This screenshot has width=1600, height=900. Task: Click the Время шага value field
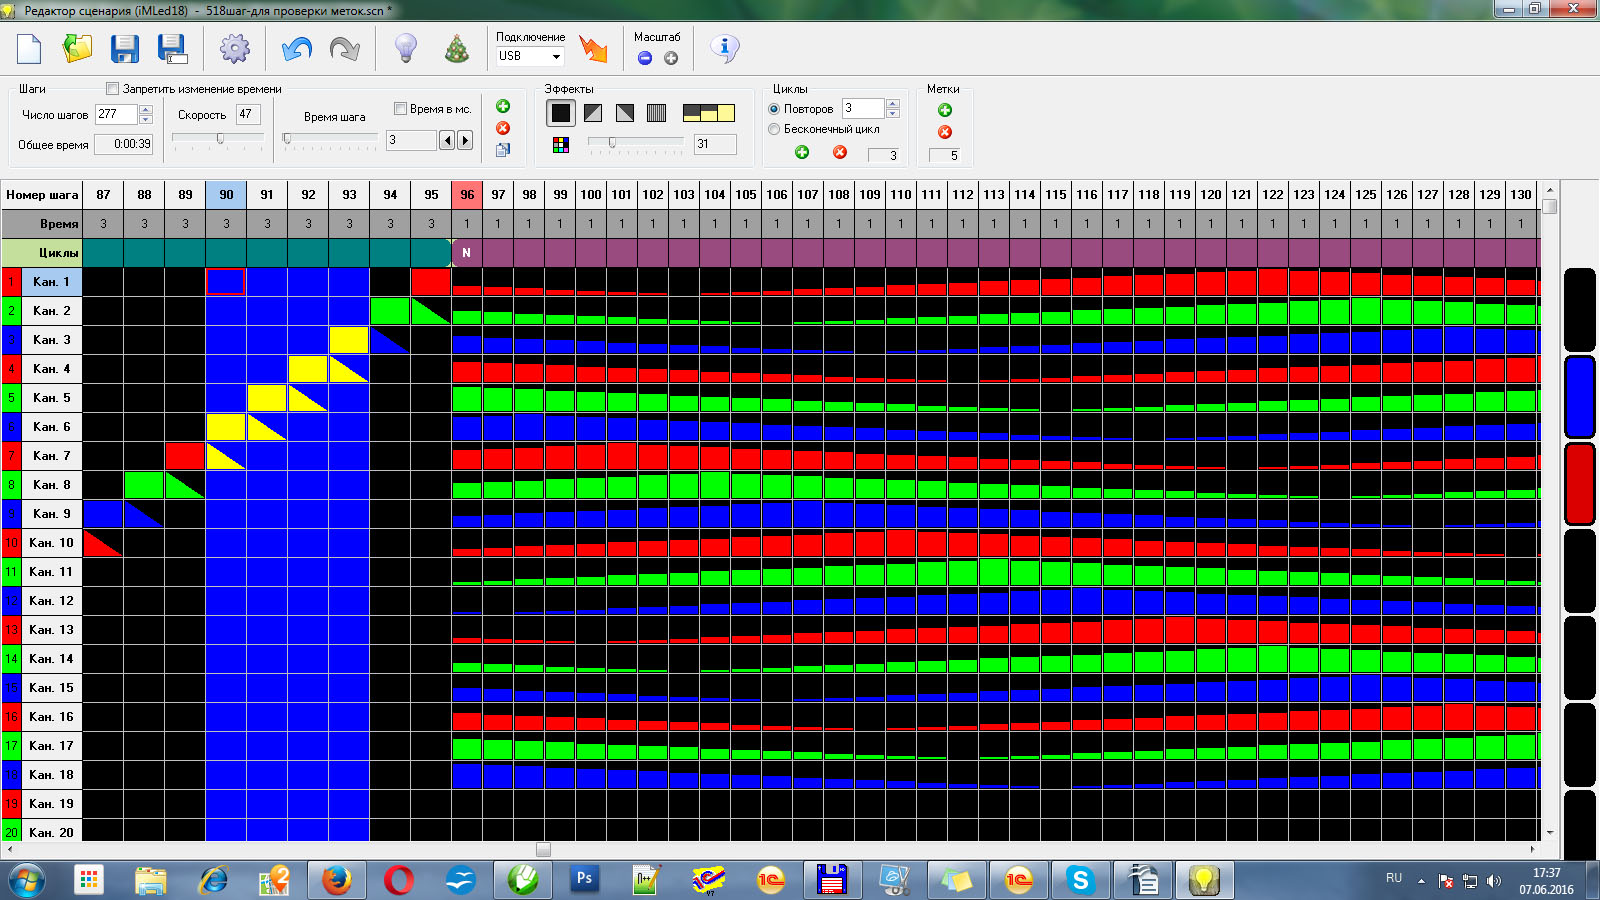(x=411, y=140)
